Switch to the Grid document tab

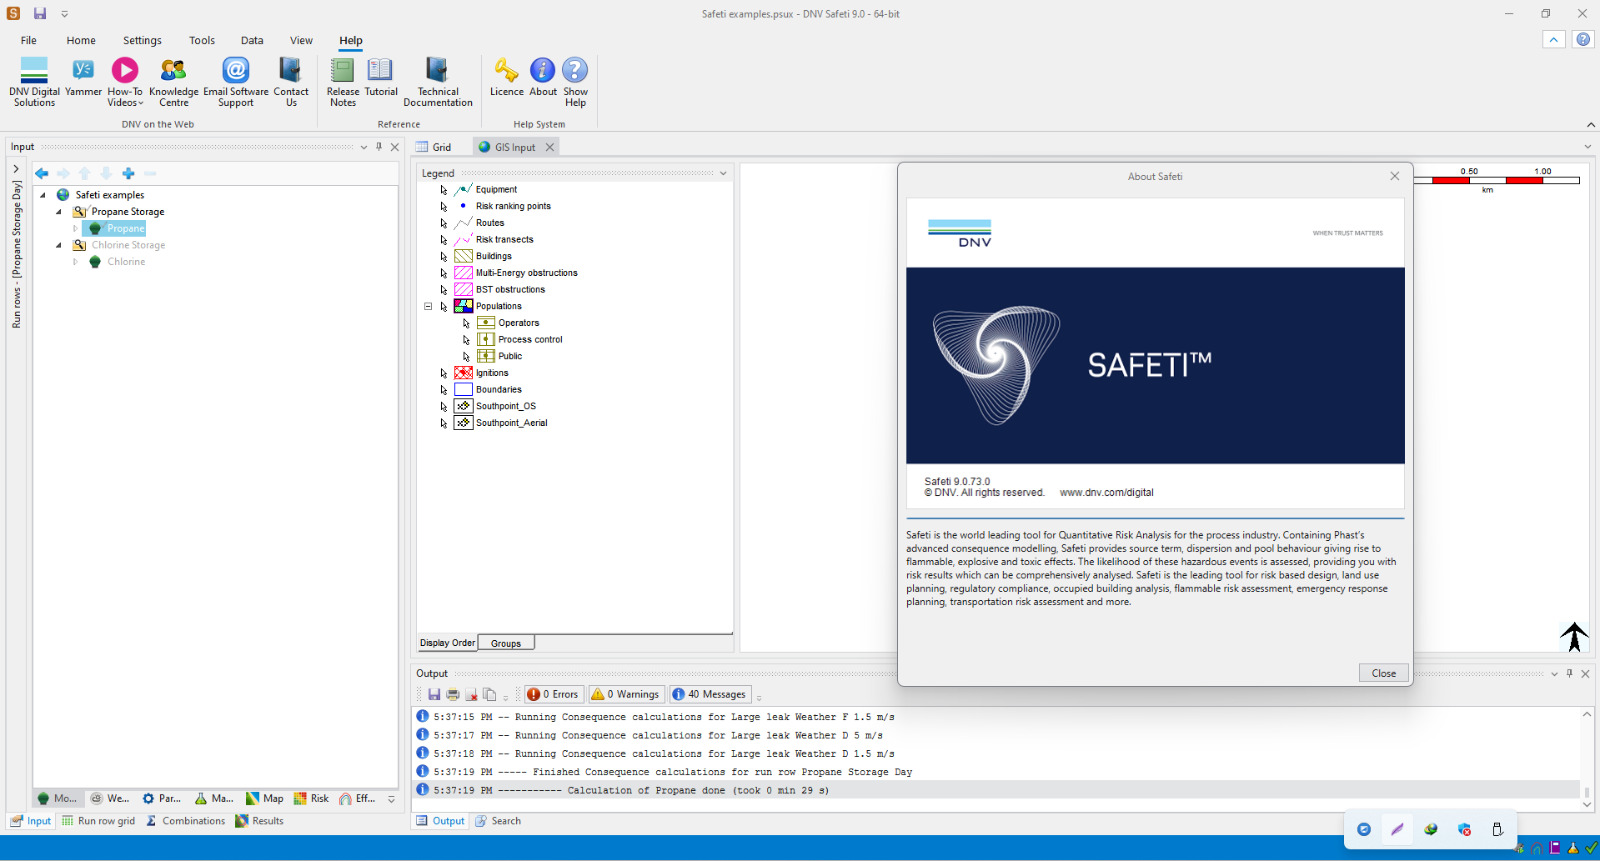coord(434,147)
